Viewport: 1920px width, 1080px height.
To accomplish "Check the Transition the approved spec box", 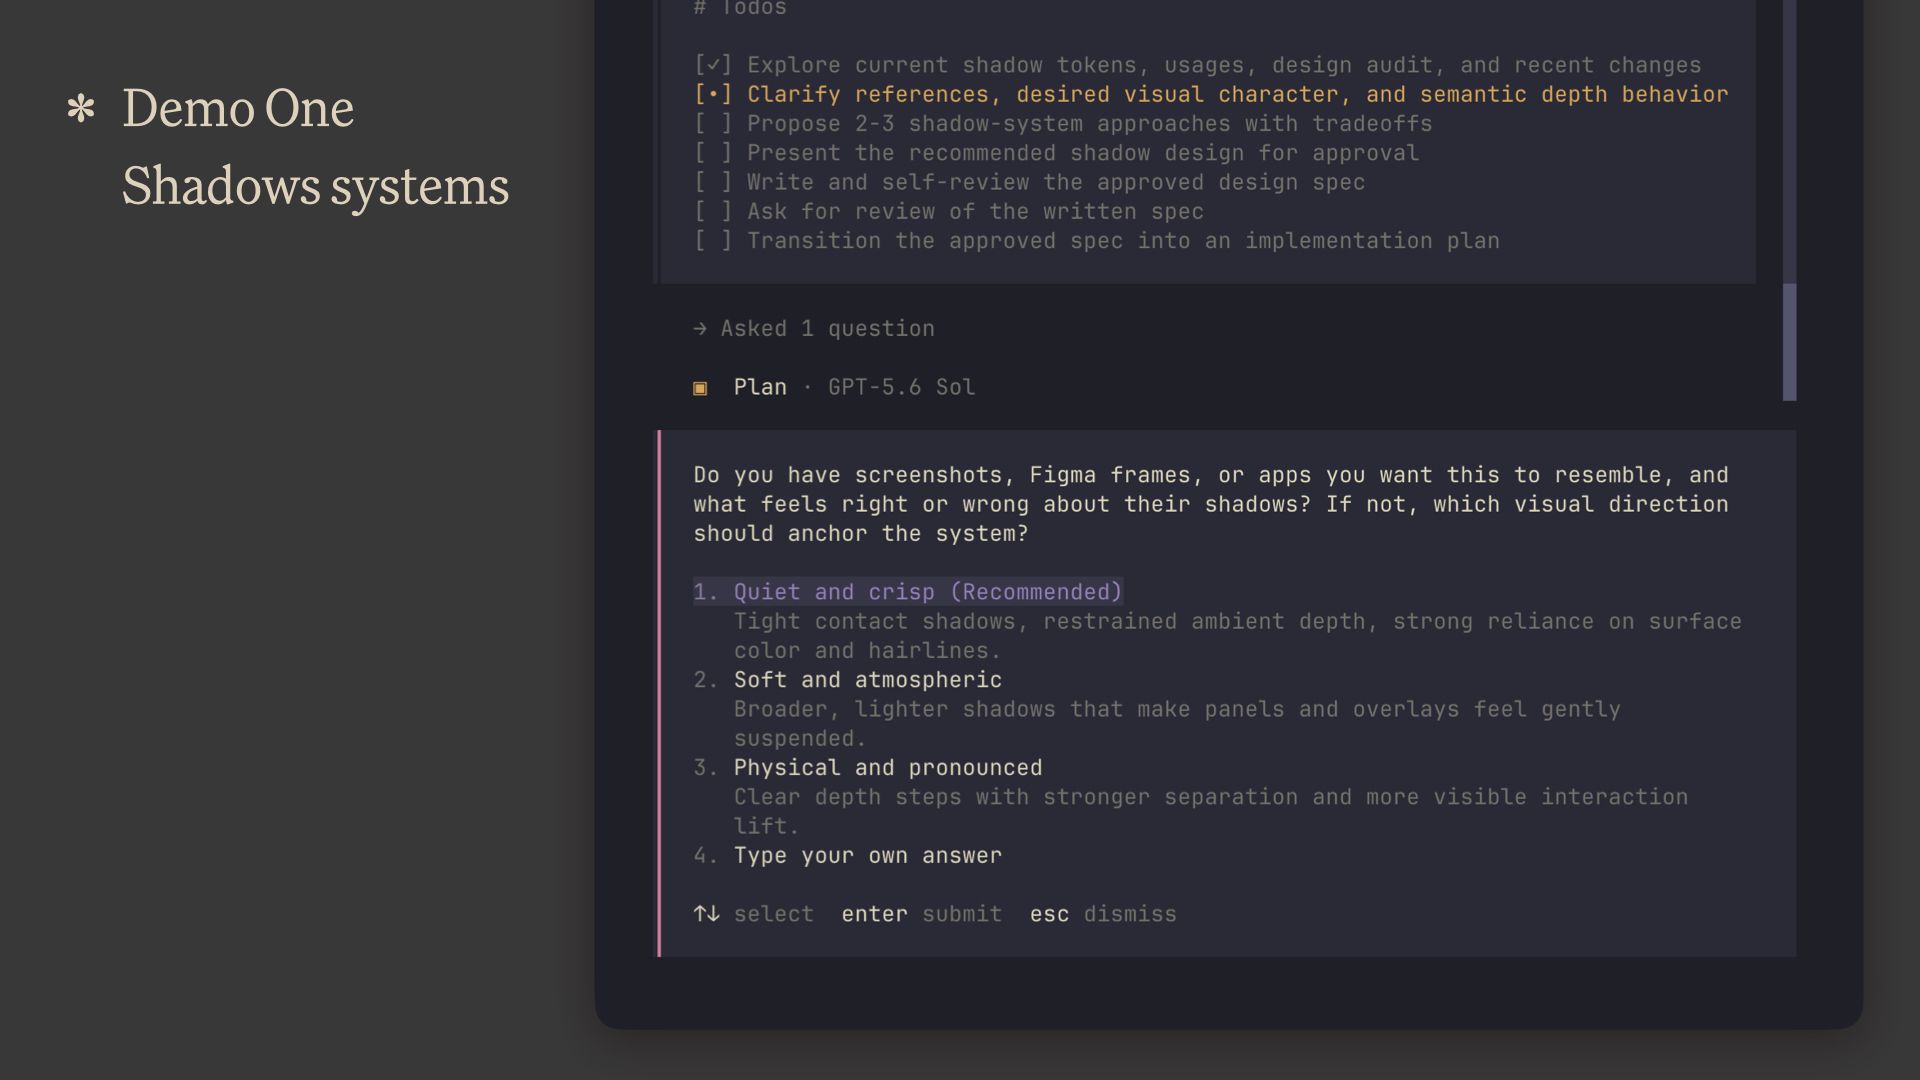I will tap(713, 241).
